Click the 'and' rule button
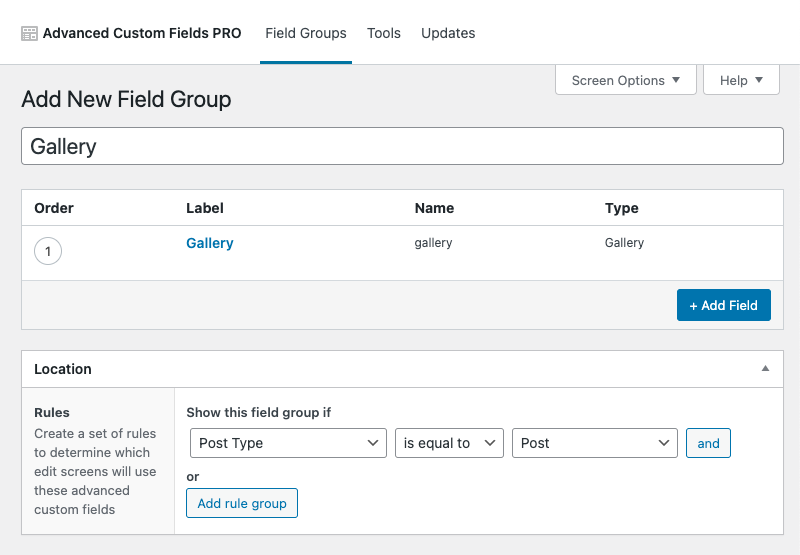This screenshot has height=555, width=800. pos(708,443)
